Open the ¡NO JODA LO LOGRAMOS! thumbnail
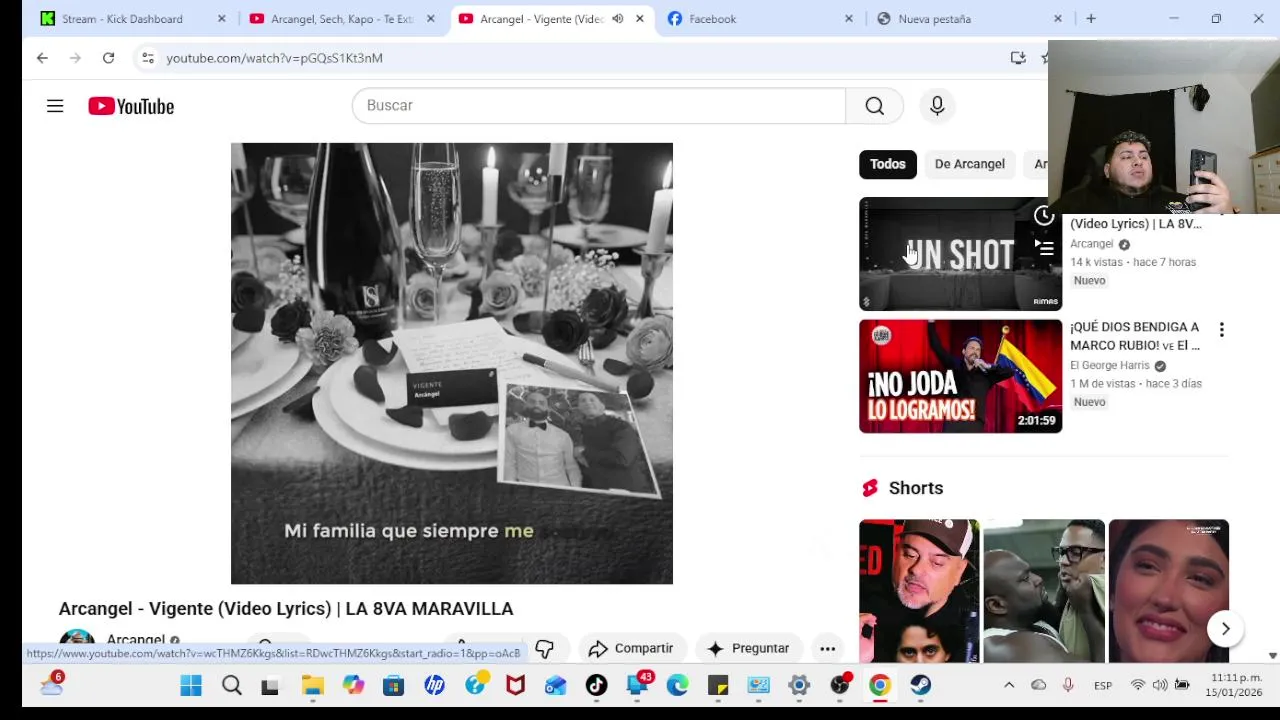The height and width of the screenshot is (720, 1280). (960, 376)
